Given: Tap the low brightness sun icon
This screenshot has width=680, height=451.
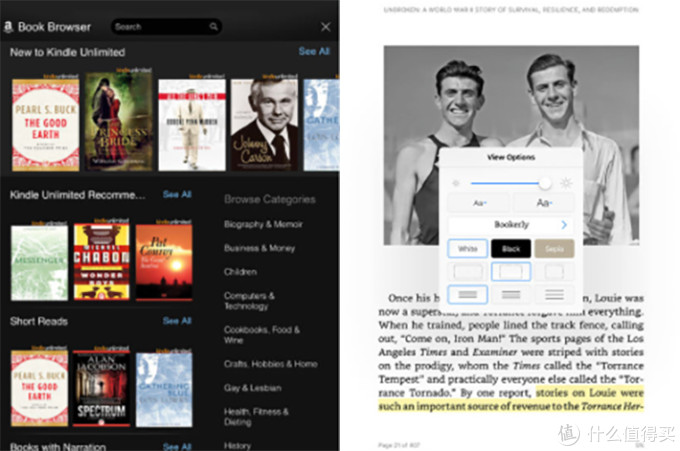Looking at the screenshot, I should pyautogui.click(x=456, y=183).
